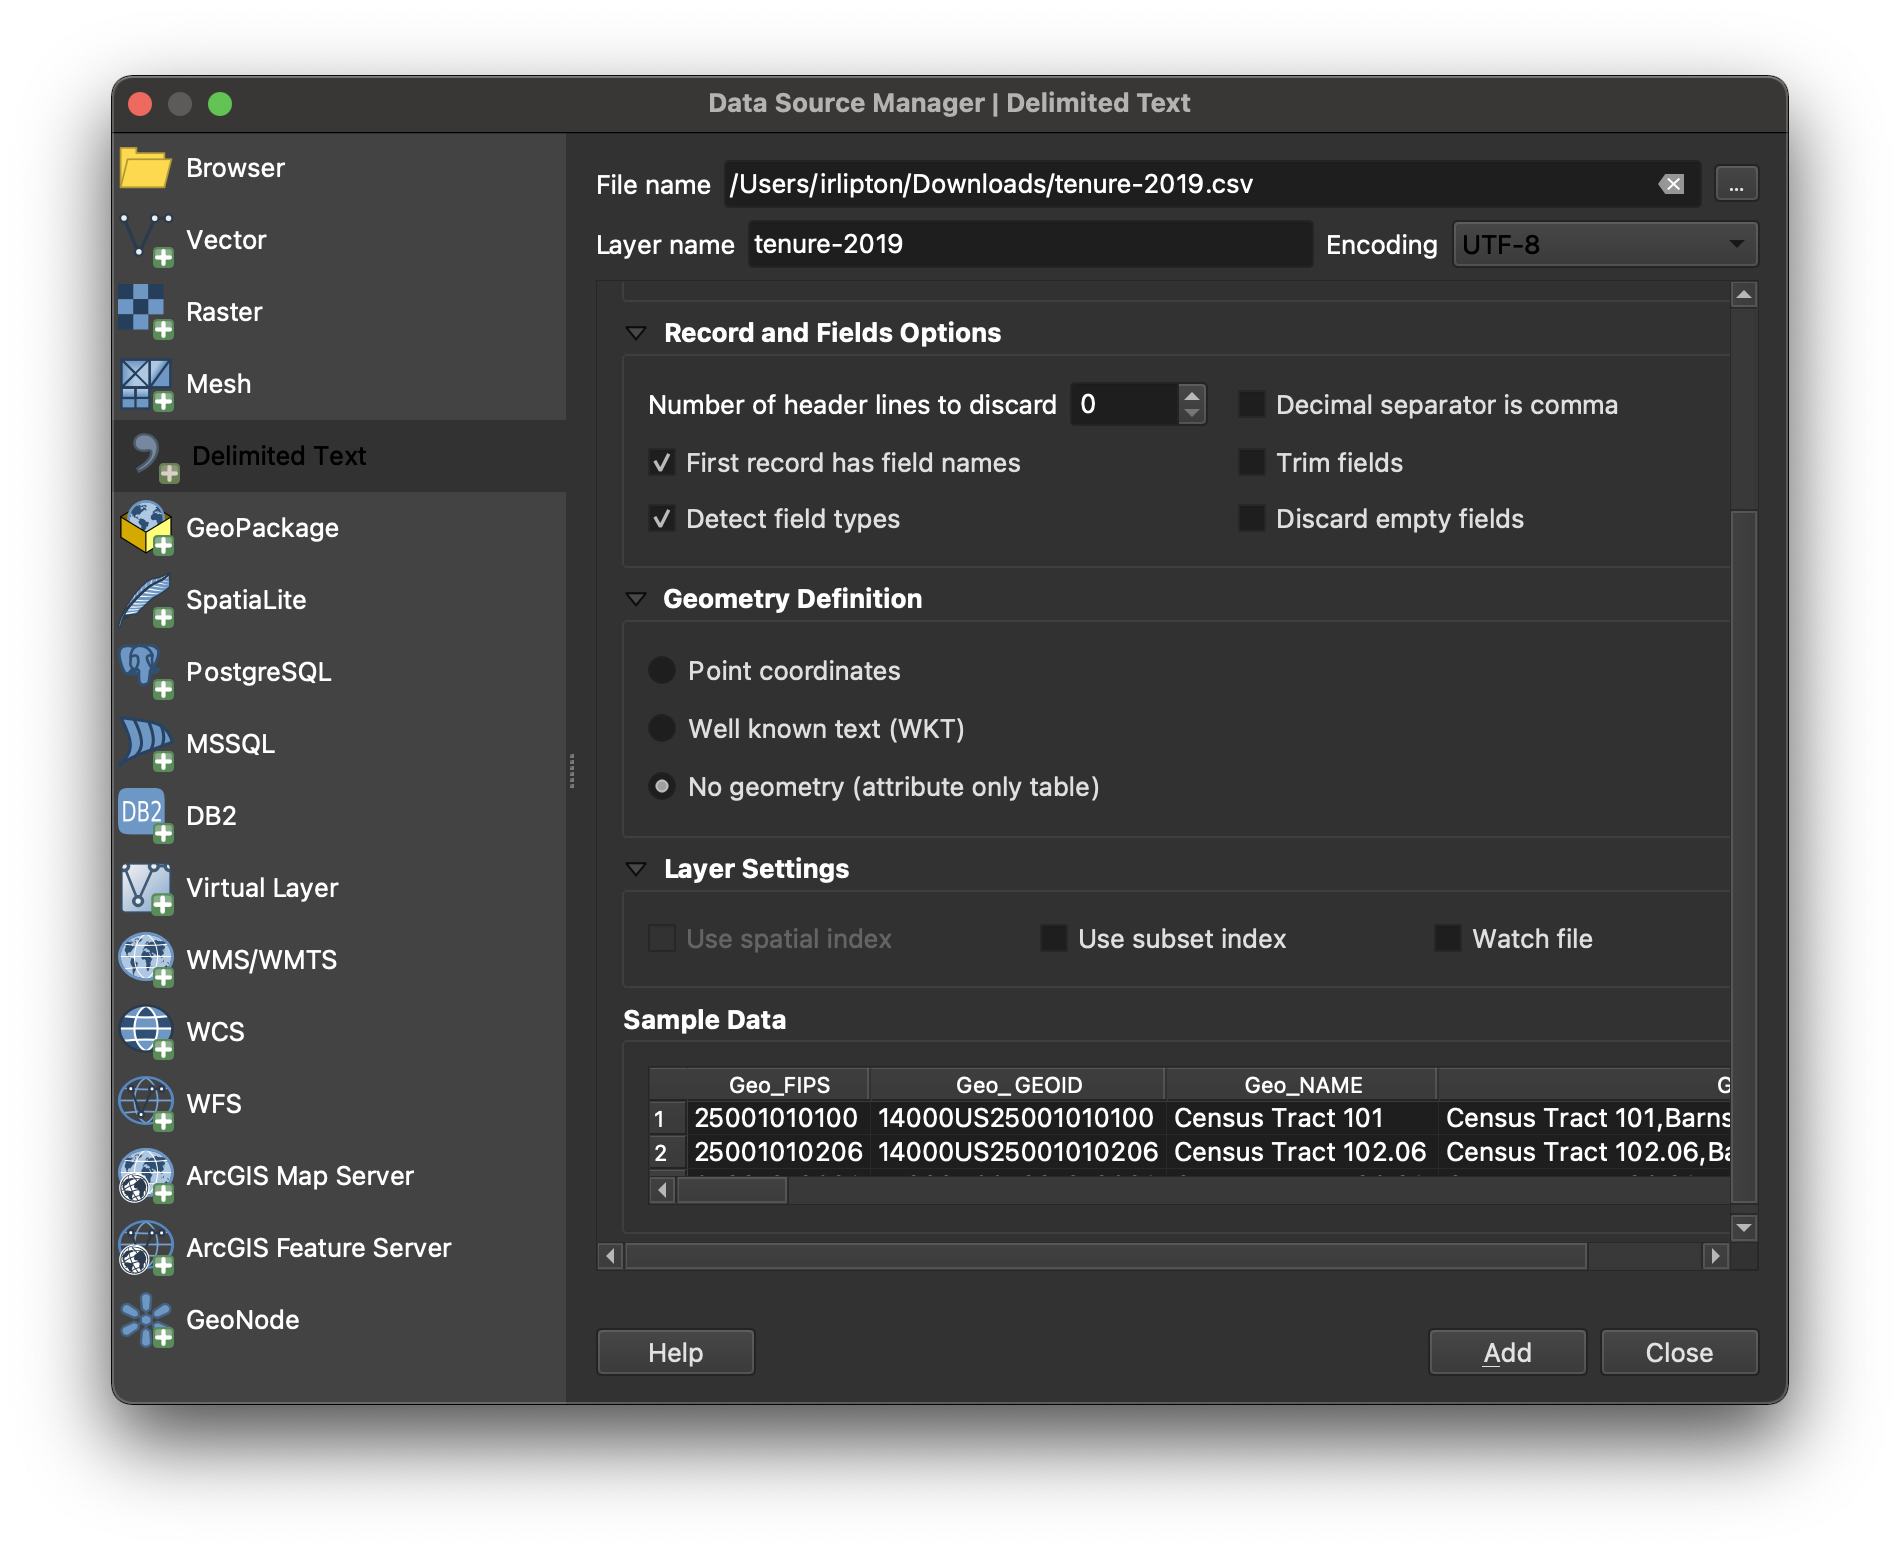Go to the Raster source label
Image resolution: width=1900 pixels, height=1552 pixels.
coord(224,312)
